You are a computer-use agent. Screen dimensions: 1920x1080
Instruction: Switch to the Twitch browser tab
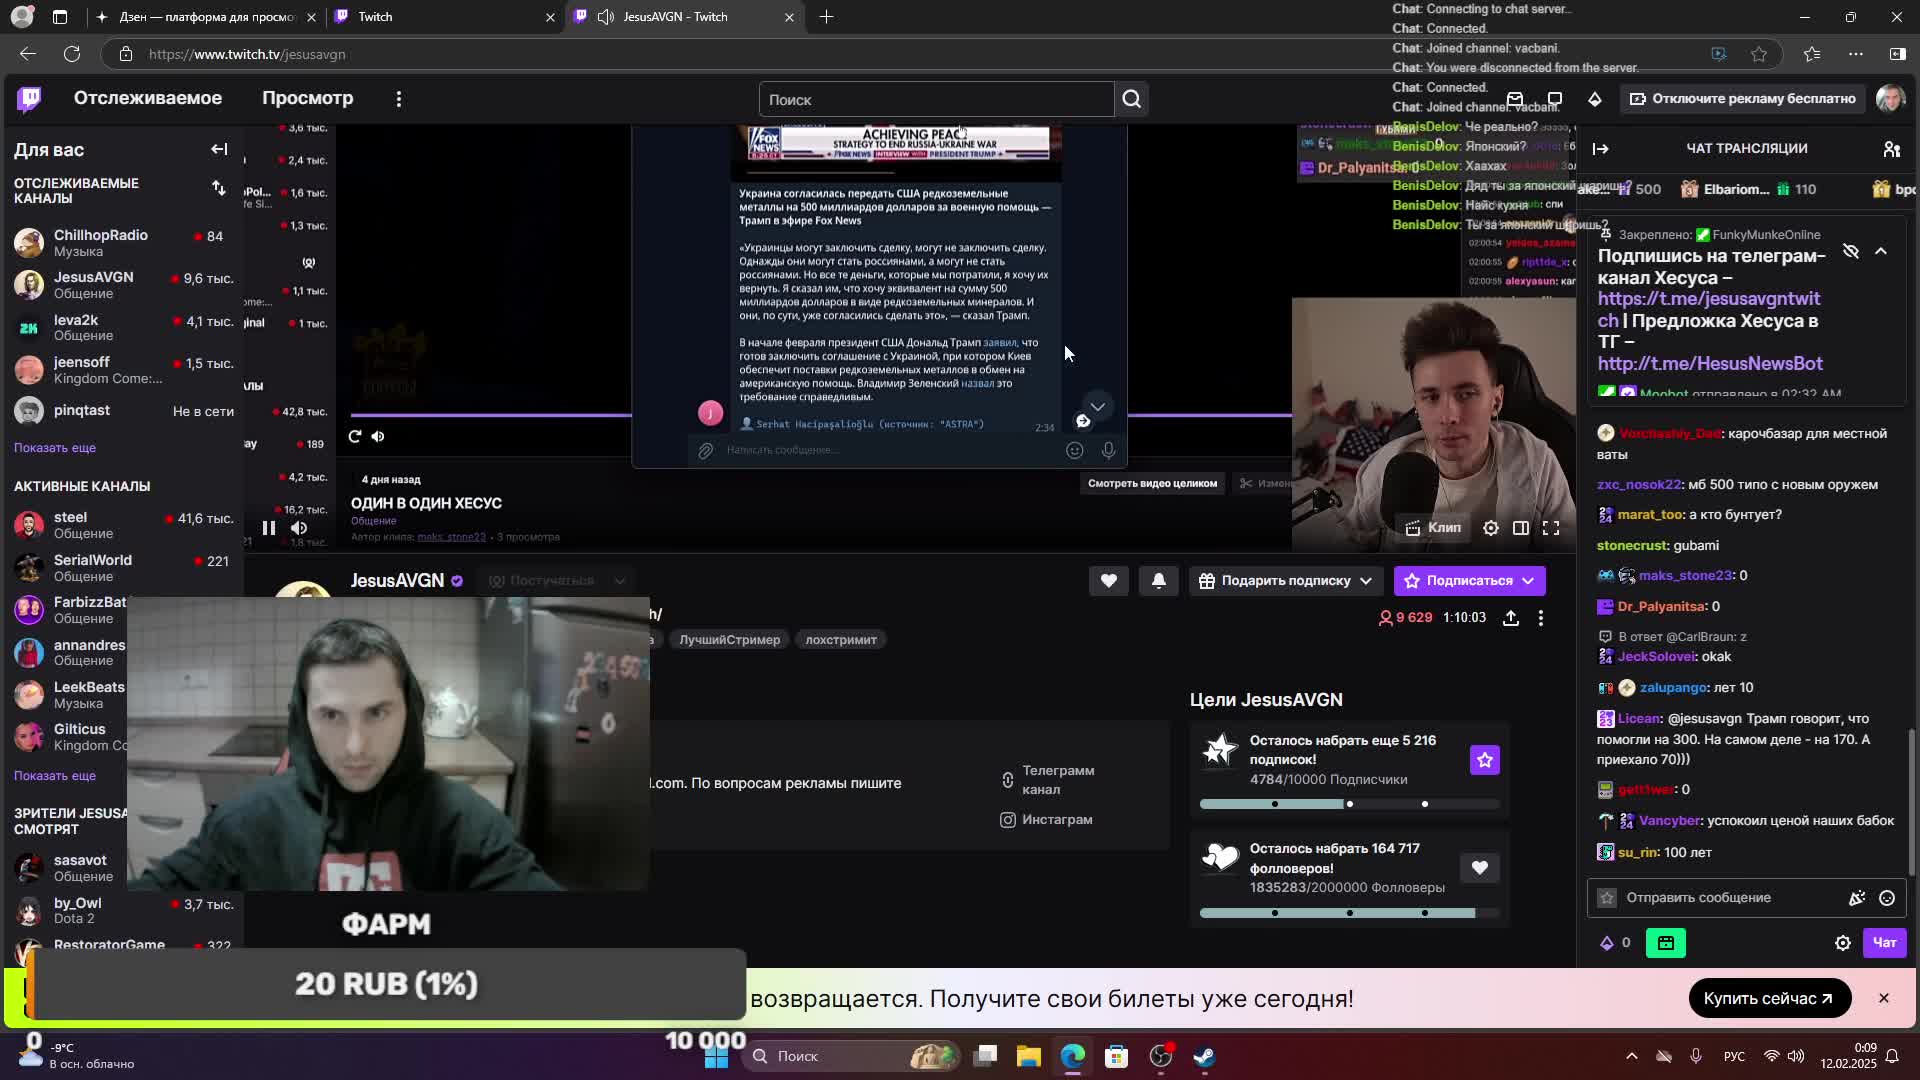pyautogui.click(x=445, y=17)
